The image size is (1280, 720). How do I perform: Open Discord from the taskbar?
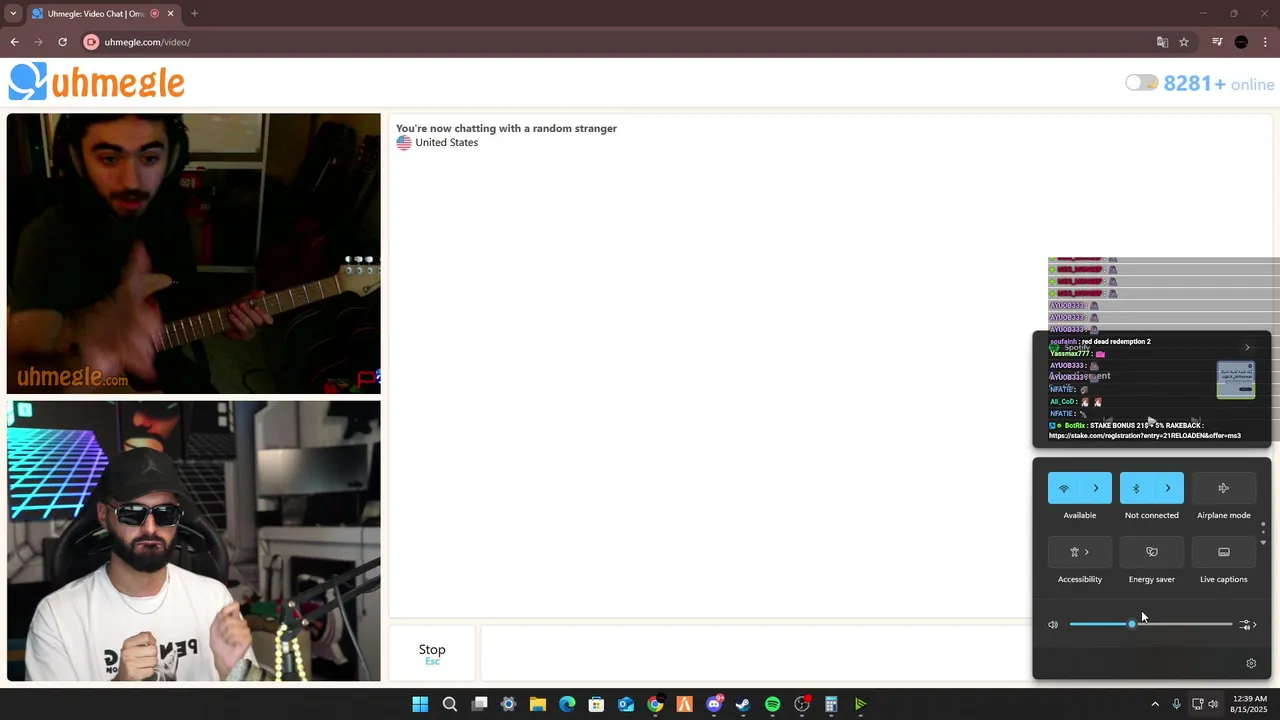[714, 704]
